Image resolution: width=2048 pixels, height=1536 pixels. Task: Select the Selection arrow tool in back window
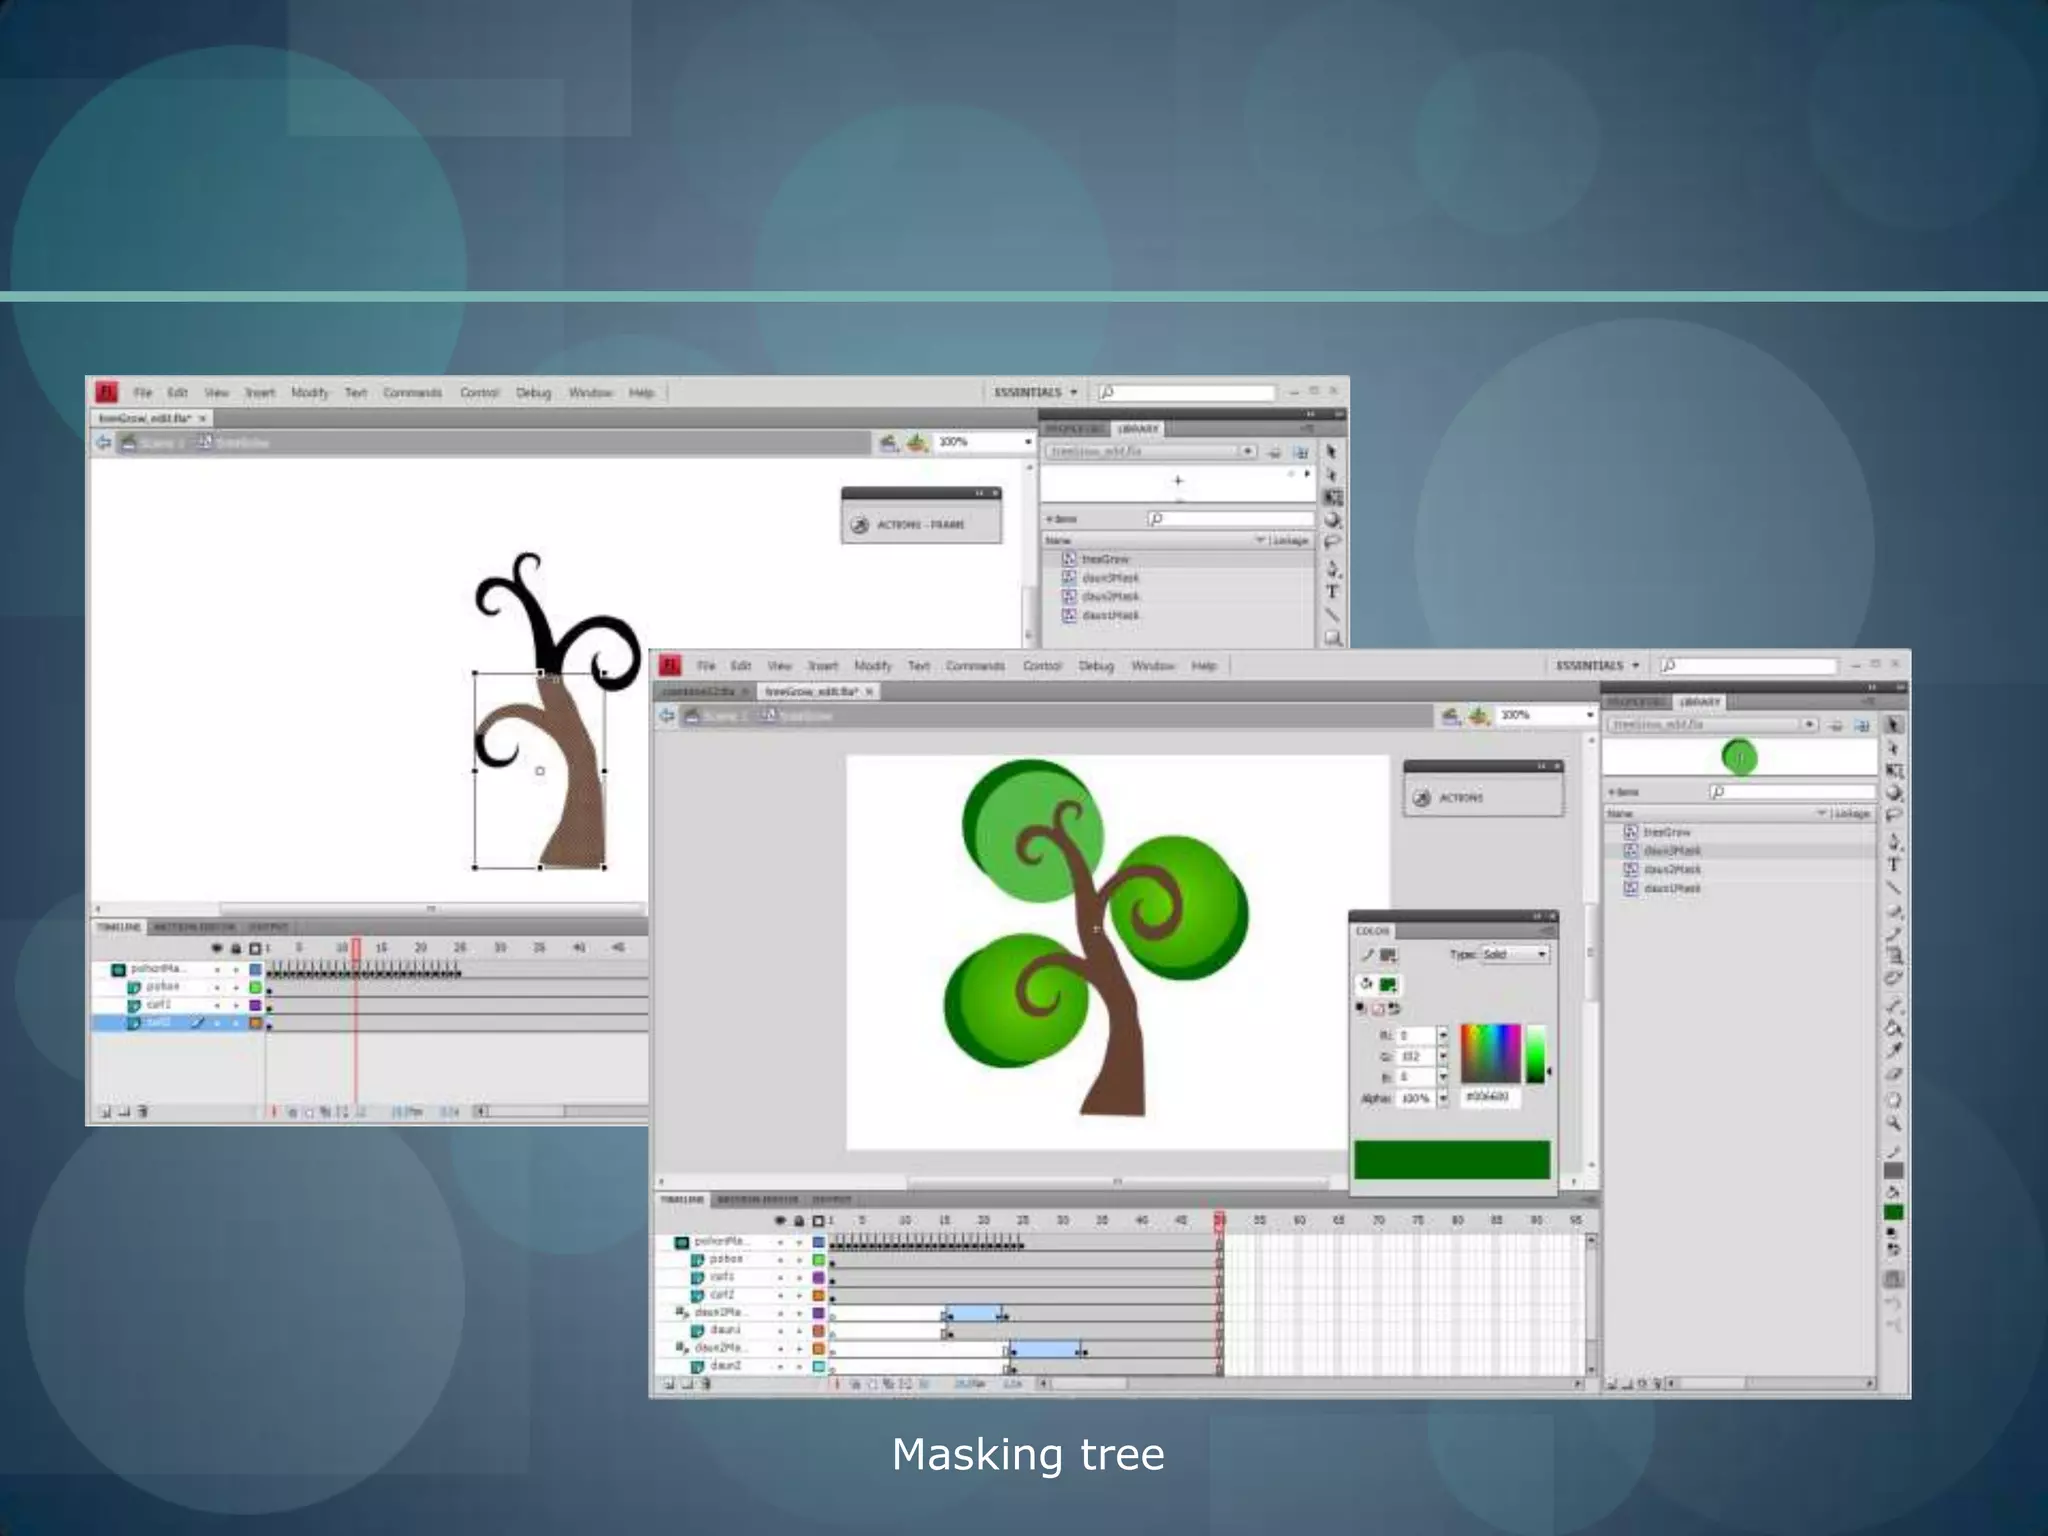(1332, 452)
